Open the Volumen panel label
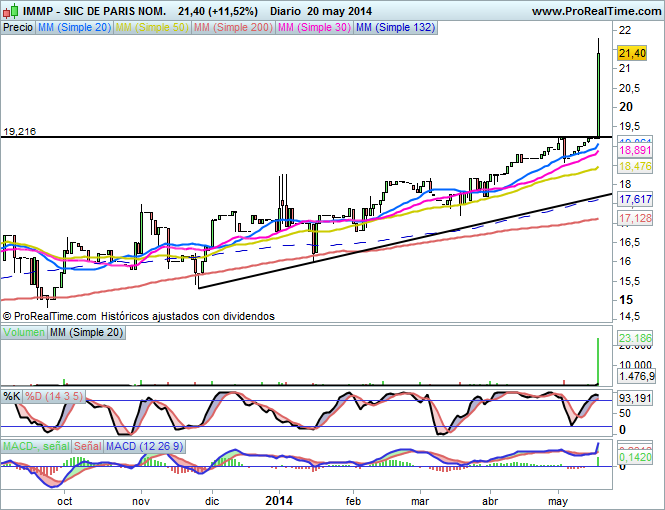The height and width of the screenshot is (510, 665). click(24, 331)
